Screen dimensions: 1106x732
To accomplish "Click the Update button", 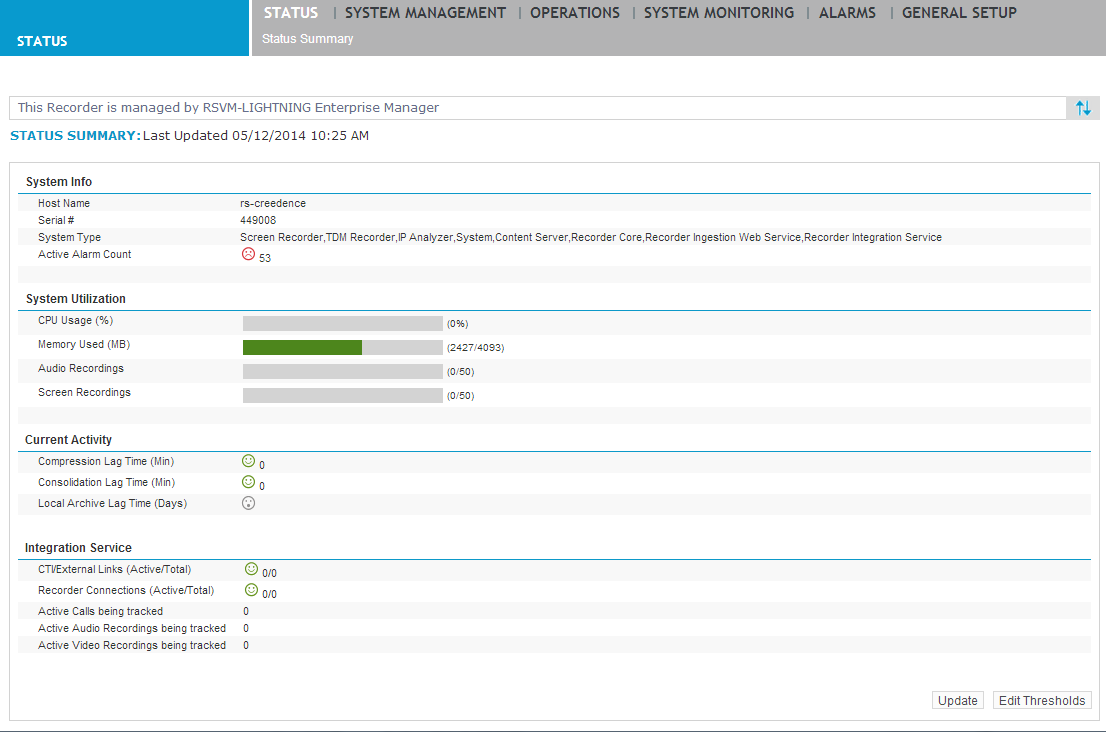I will [x=957, y=700].
